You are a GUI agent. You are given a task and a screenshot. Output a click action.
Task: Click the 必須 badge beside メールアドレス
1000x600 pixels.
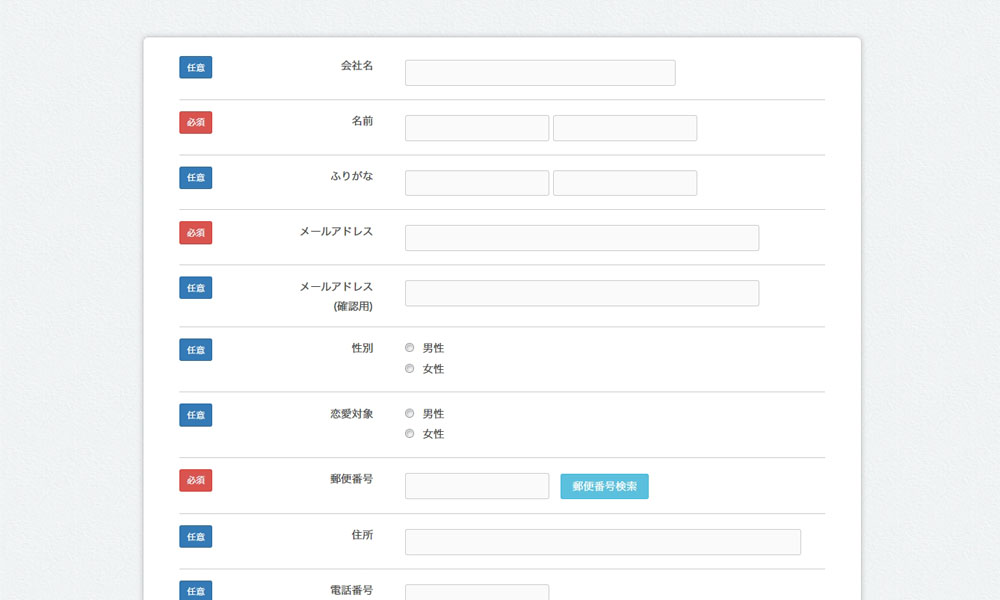196,233
